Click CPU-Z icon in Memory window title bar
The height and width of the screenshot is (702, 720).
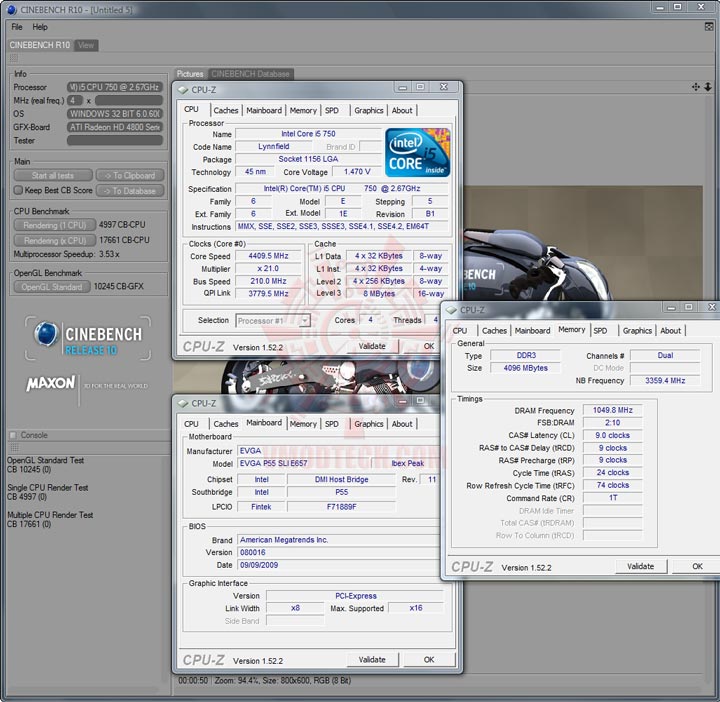(451, 310)
